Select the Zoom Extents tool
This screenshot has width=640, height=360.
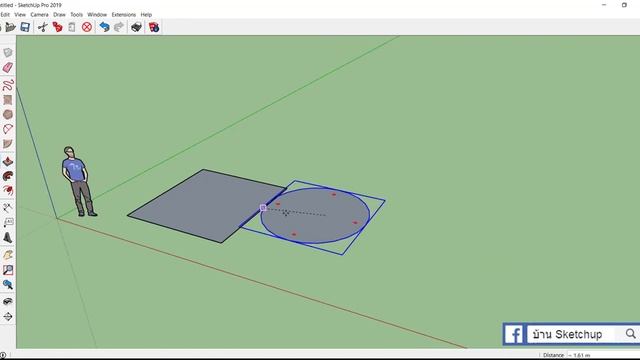8,284
